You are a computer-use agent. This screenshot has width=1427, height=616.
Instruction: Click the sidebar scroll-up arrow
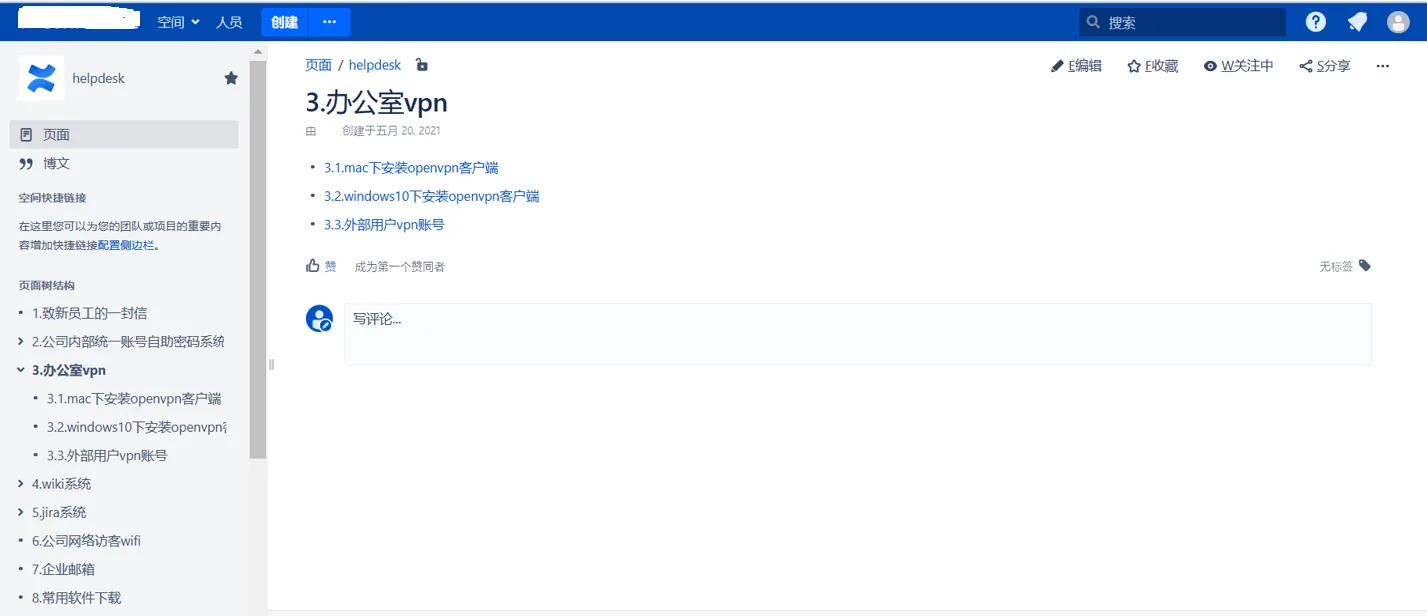(258, 50)
